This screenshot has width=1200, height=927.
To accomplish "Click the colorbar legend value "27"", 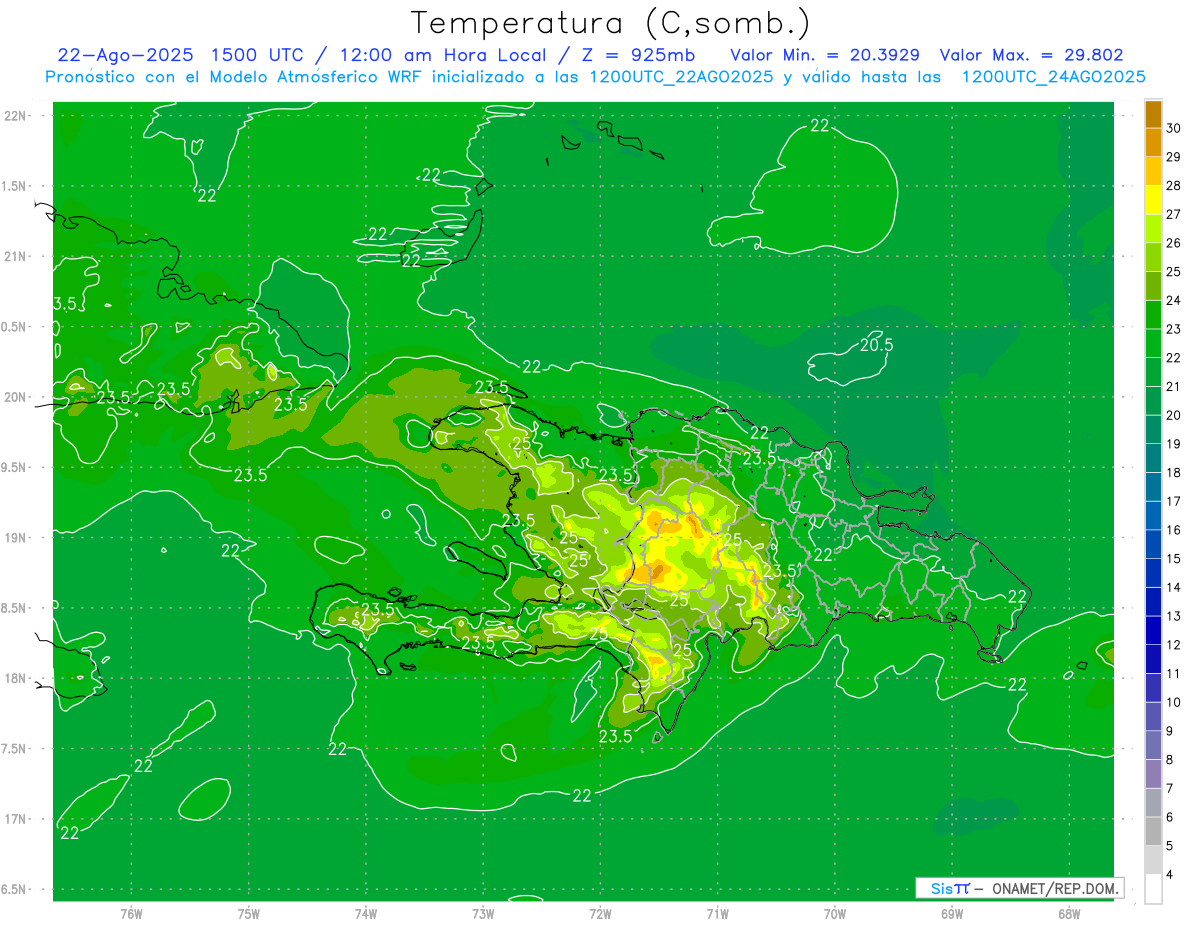I will click(1174, 214).
